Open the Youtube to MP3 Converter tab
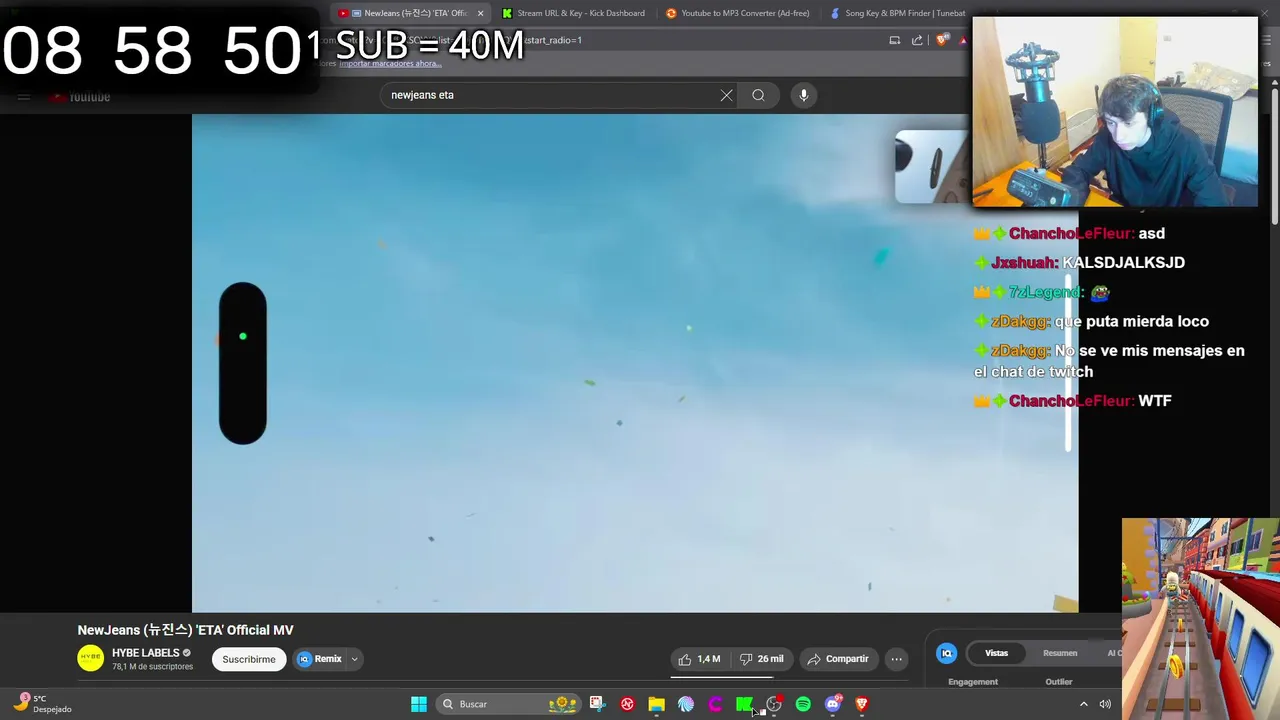 pyautogui.click(x=738, y=13)
